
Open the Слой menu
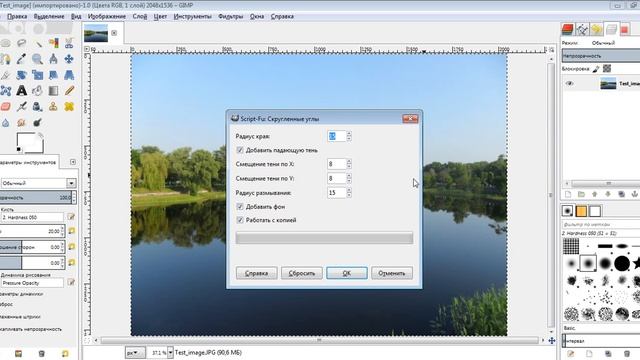[x=140, y=16]
